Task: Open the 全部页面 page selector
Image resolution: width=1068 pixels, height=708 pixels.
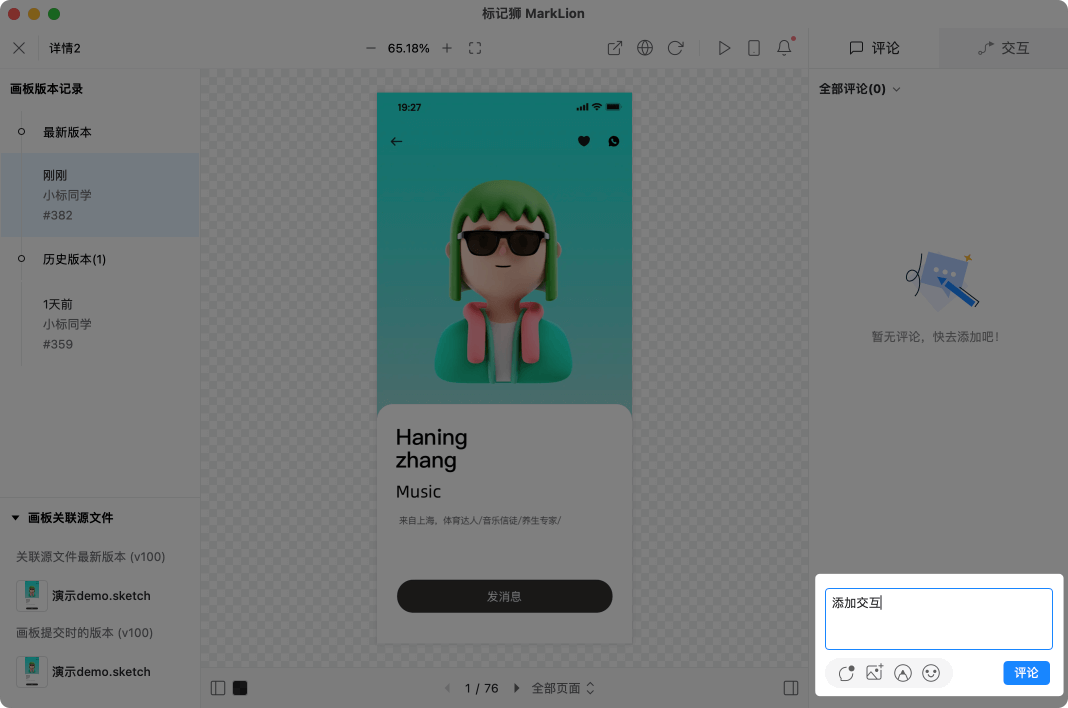Action: pos(563,688)
